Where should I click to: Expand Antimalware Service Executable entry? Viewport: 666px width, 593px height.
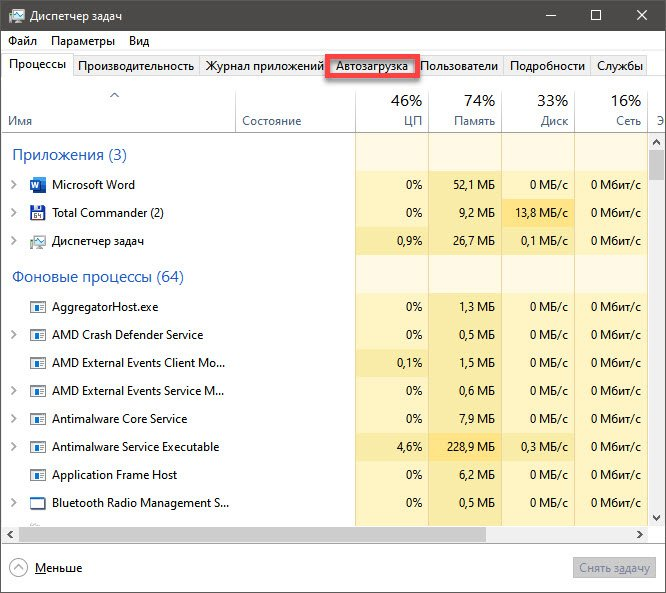[14, 447]
